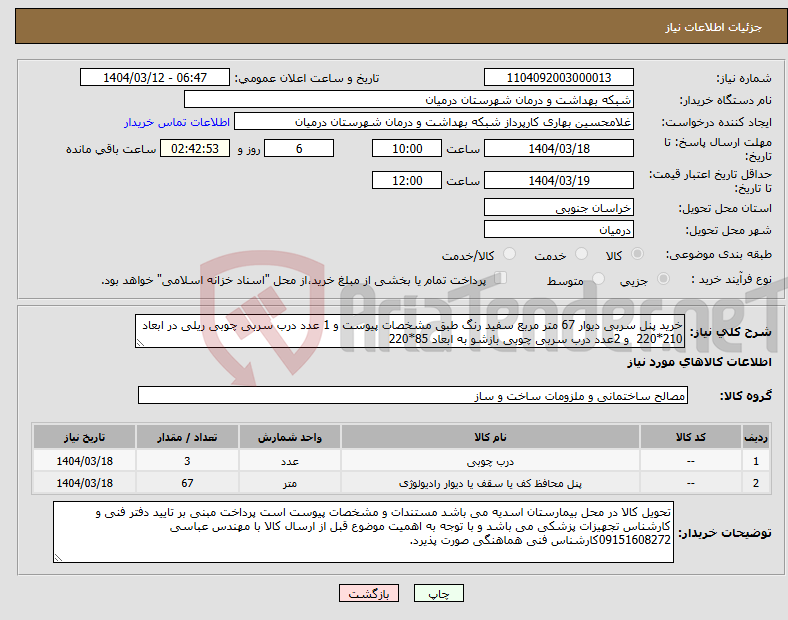Click the validity time field 12:00
Screen dimensions: 788x620
click(x=407, y=180)
